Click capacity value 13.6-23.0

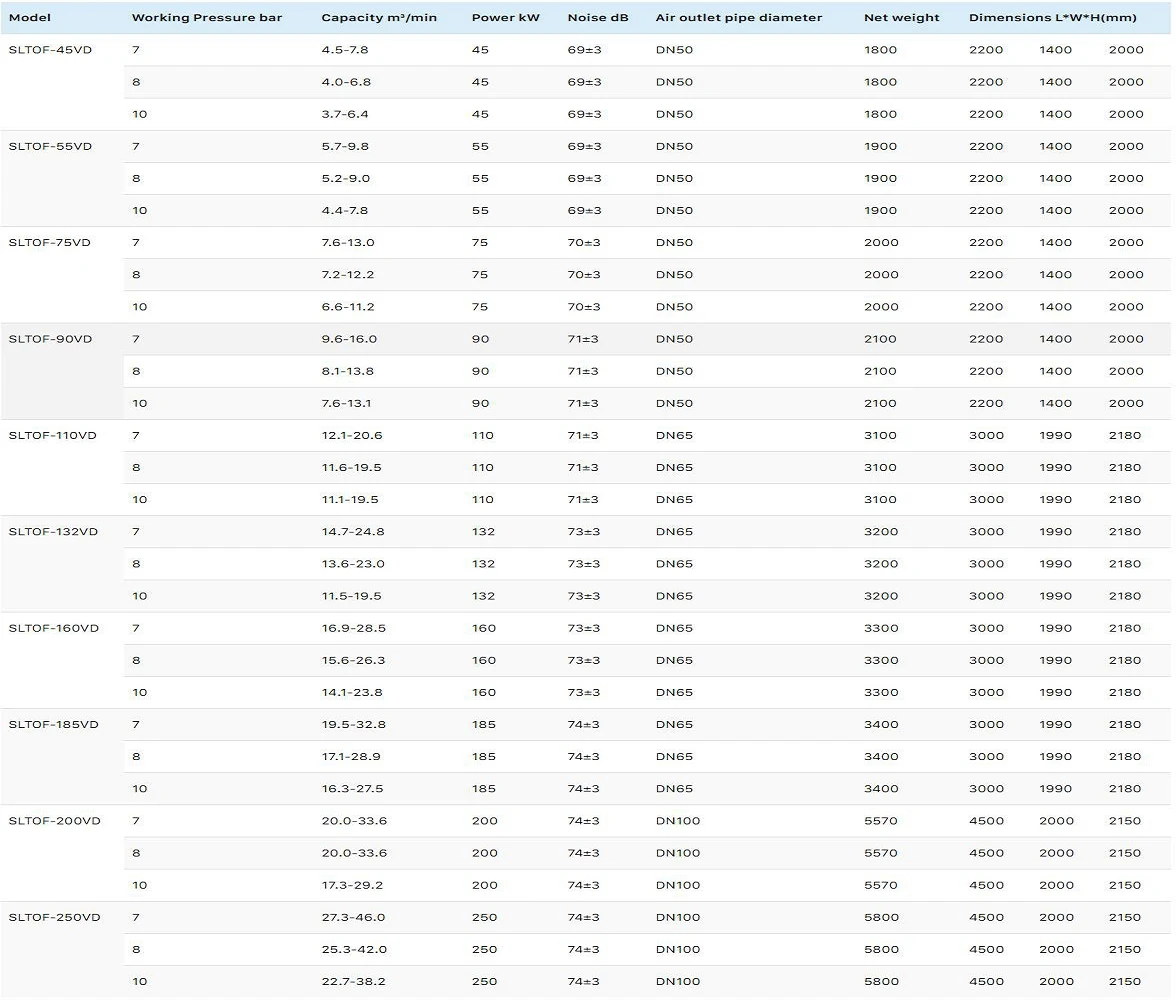[353, 564]
